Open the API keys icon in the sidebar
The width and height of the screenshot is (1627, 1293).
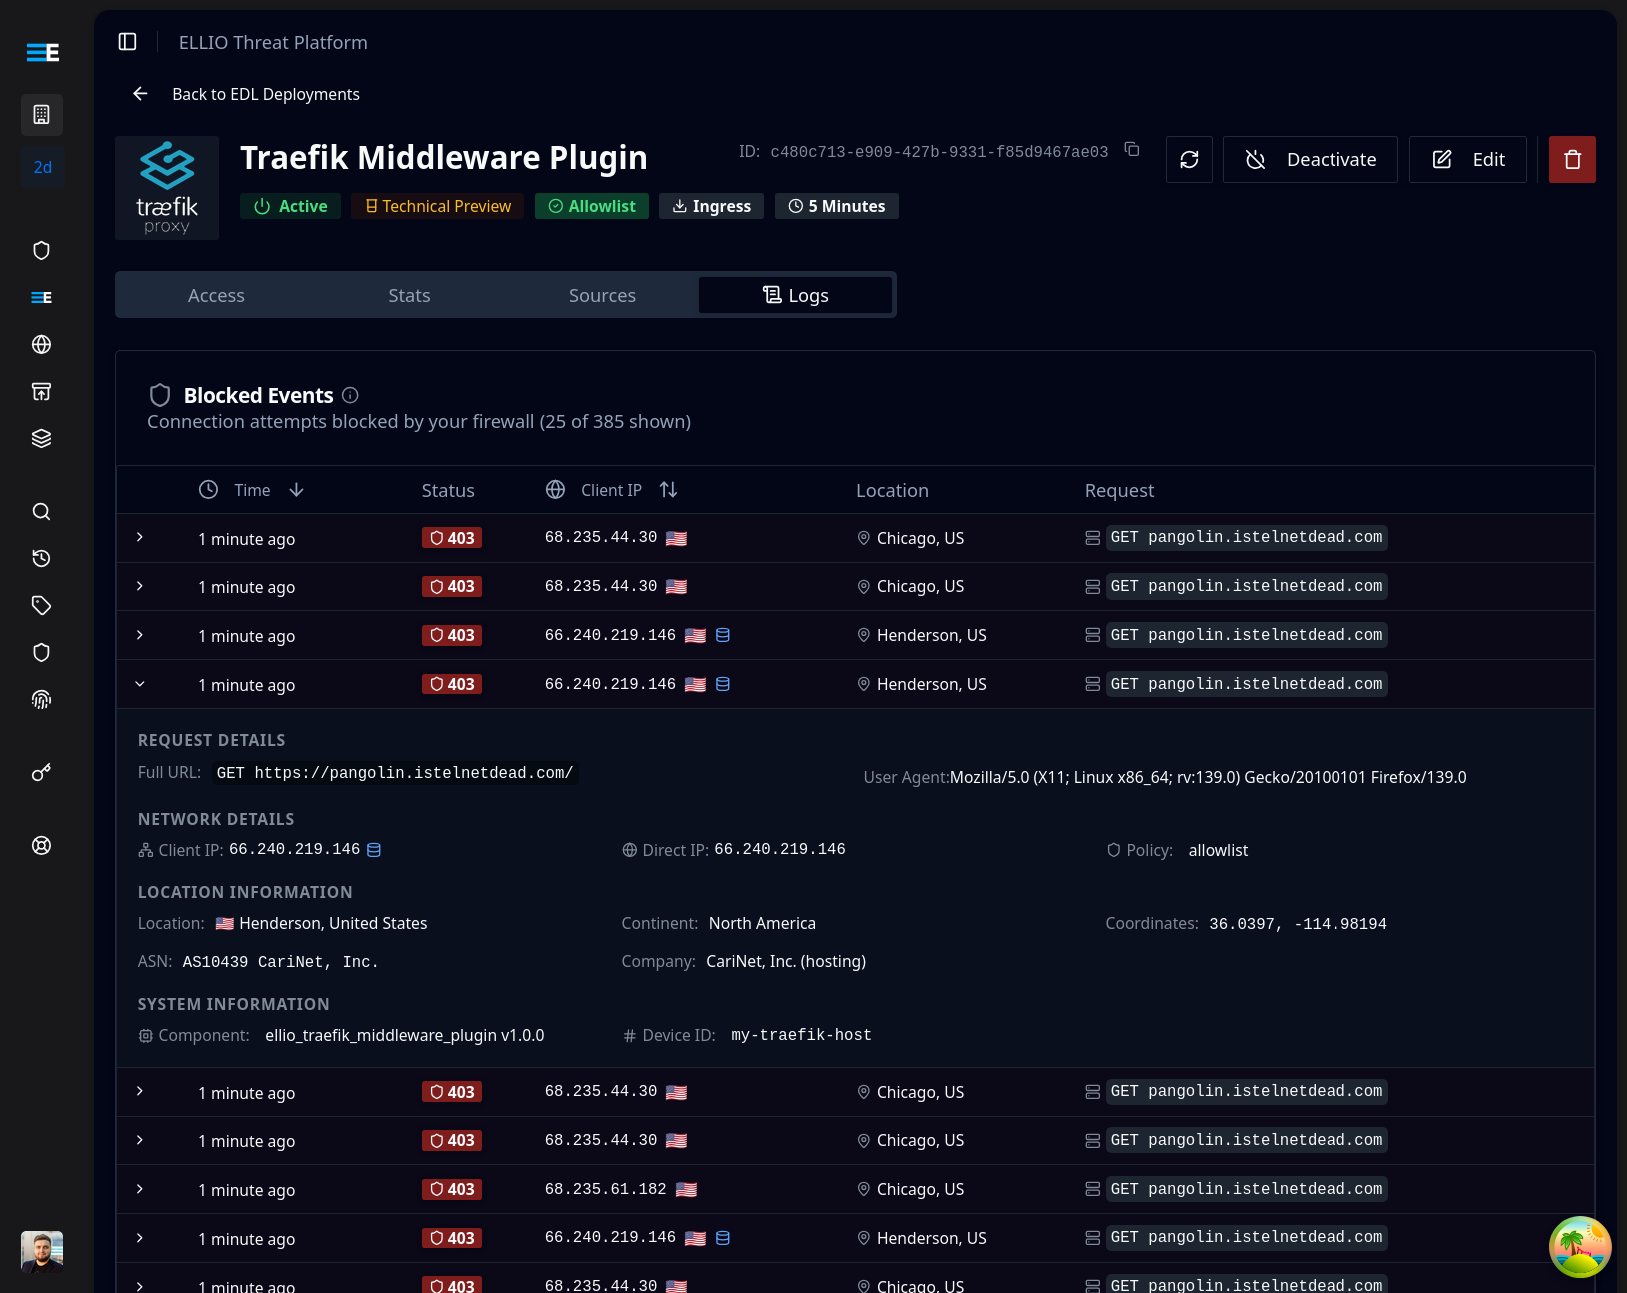(x=41, y=772)
